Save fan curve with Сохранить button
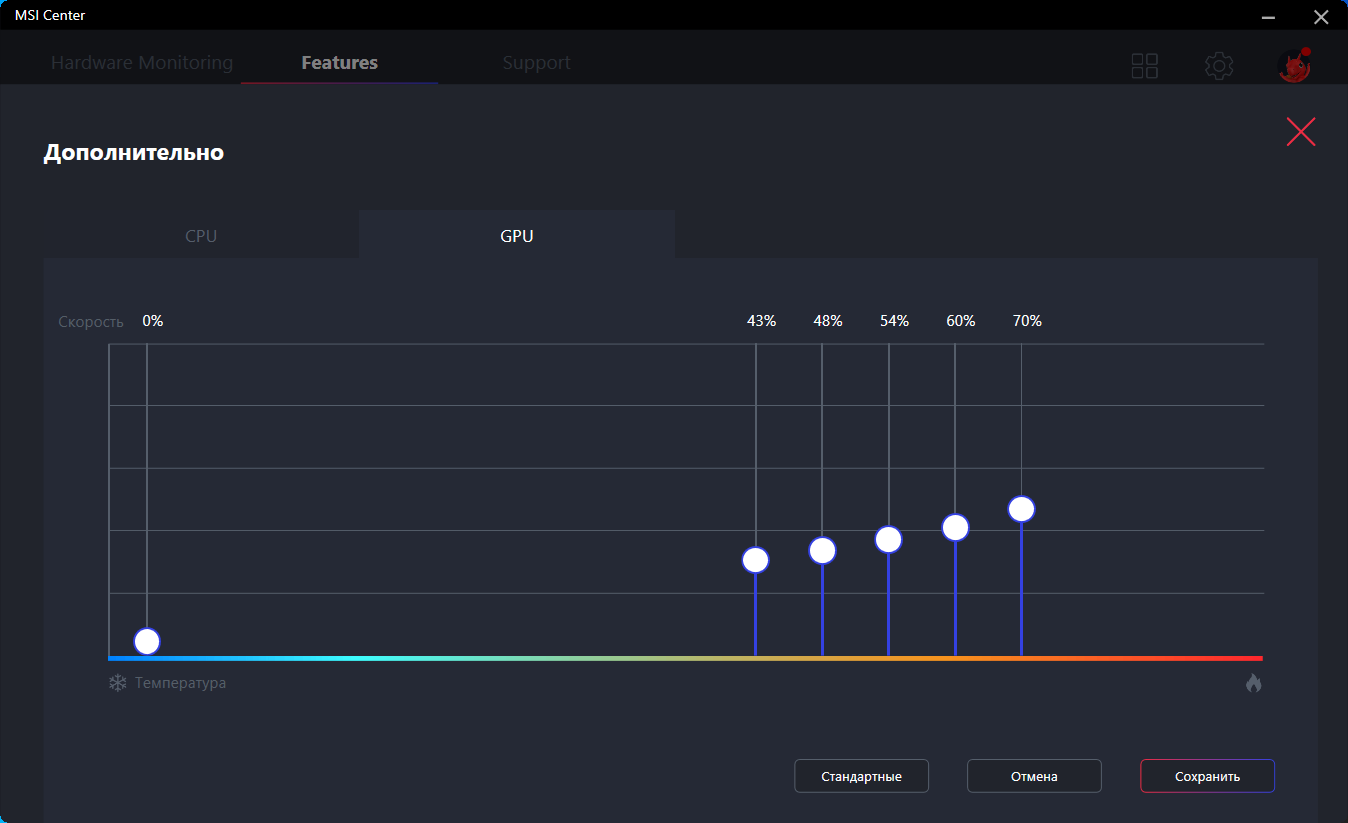Image resolution: width=1348 pixels, height=823 pixels. coord(1208,776)
